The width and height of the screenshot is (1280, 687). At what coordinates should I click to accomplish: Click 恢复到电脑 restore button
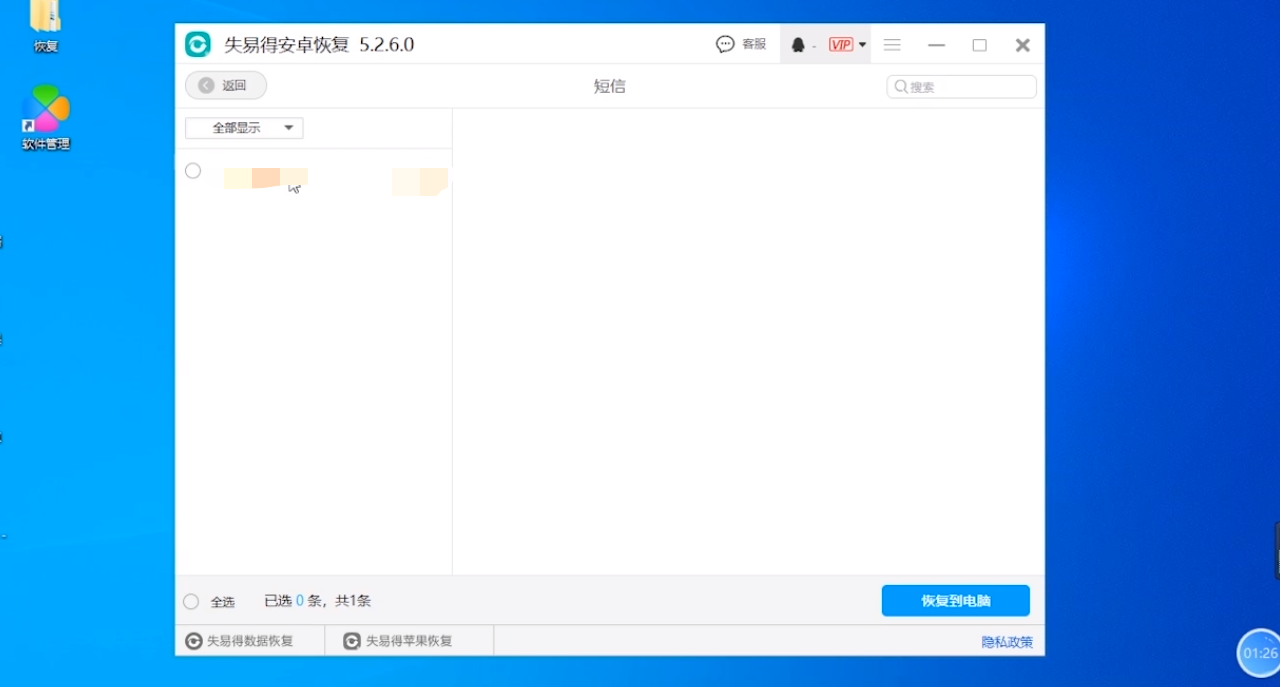coord(956,601)
